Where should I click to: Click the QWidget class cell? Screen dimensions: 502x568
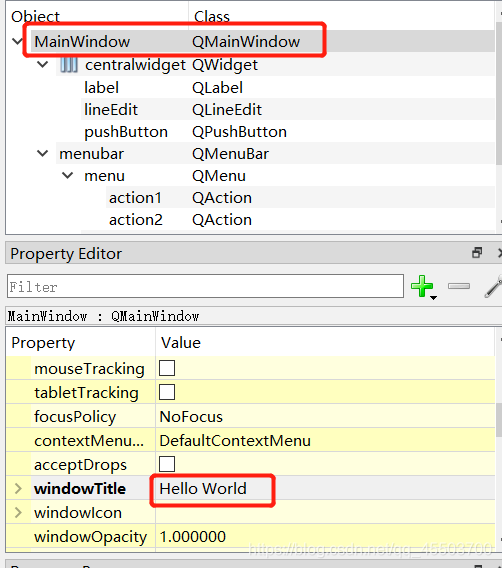point(225,65)
